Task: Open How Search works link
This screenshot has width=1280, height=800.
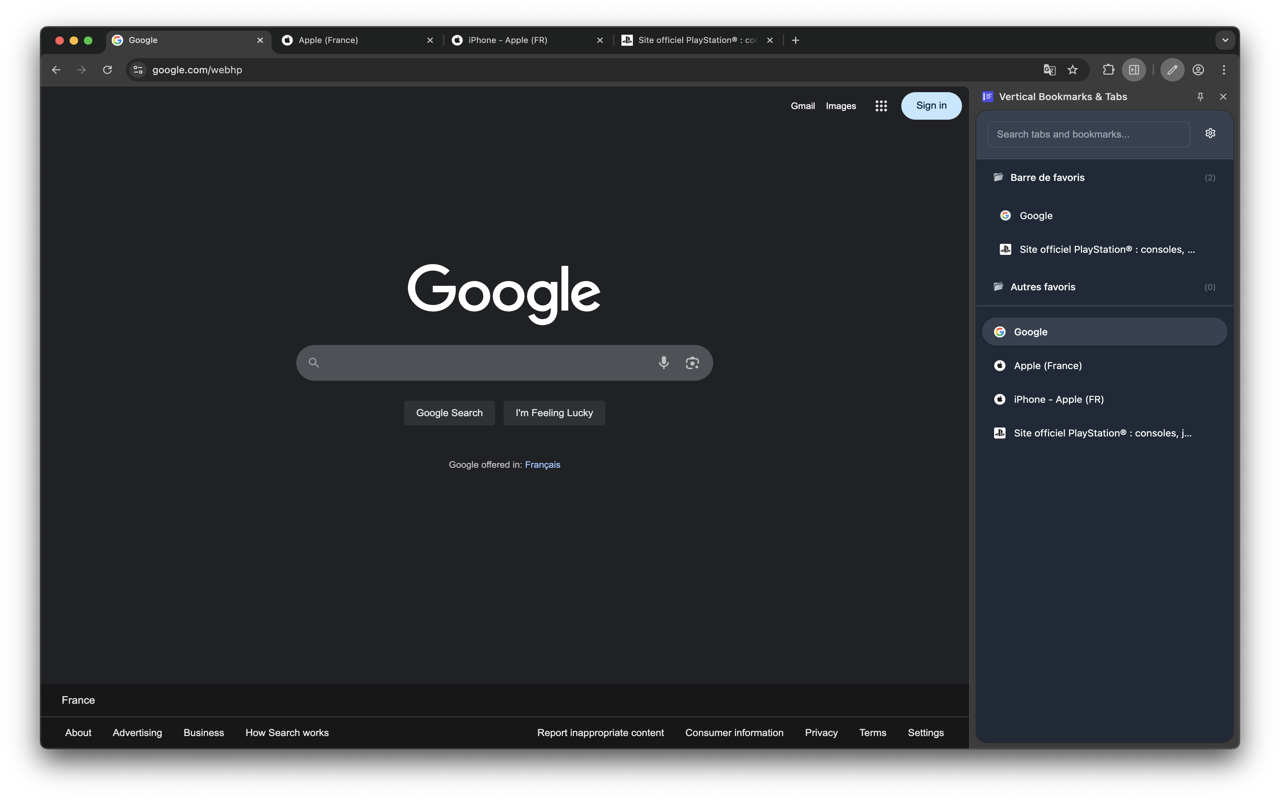Action: [x=287, y=733]
